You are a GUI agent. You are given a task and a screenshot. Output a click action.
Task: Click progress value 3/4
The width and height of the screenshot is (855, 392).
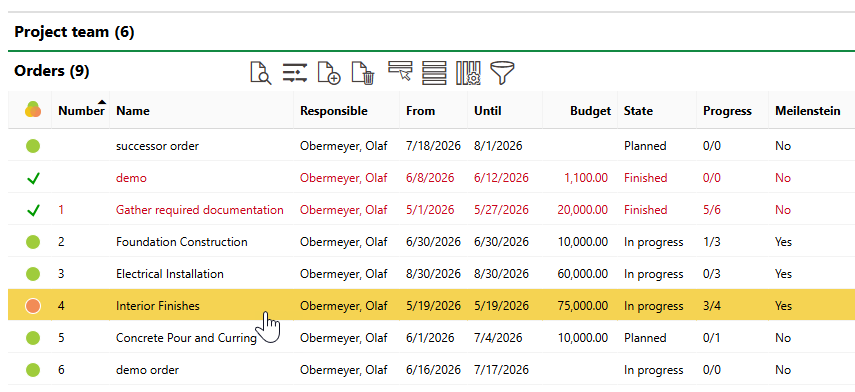coord(712,306)
